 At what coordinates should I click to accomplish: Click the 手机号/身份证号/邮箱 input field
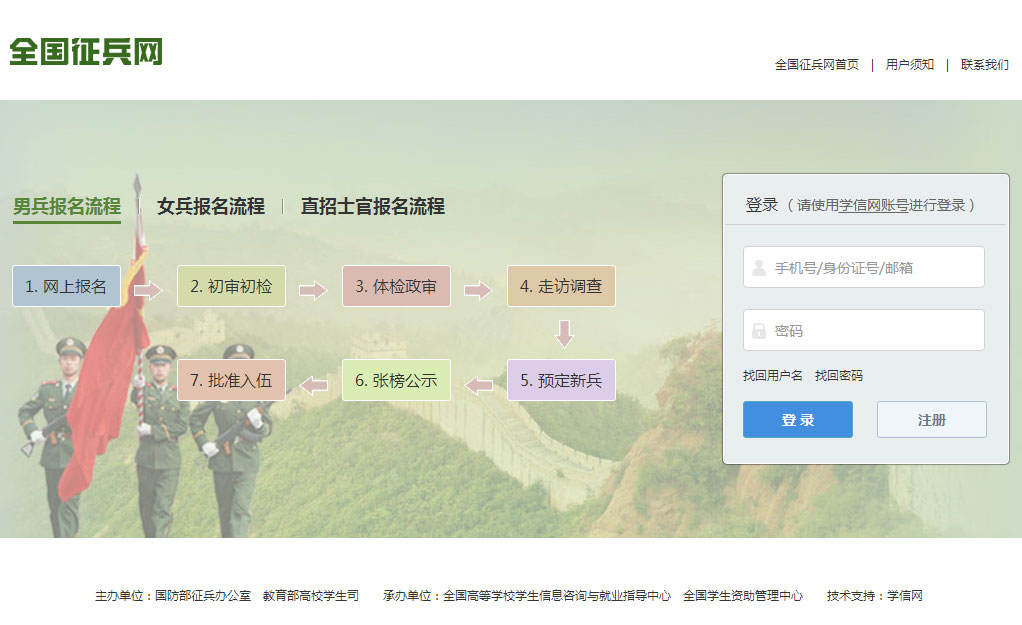[x=863, y=266]
